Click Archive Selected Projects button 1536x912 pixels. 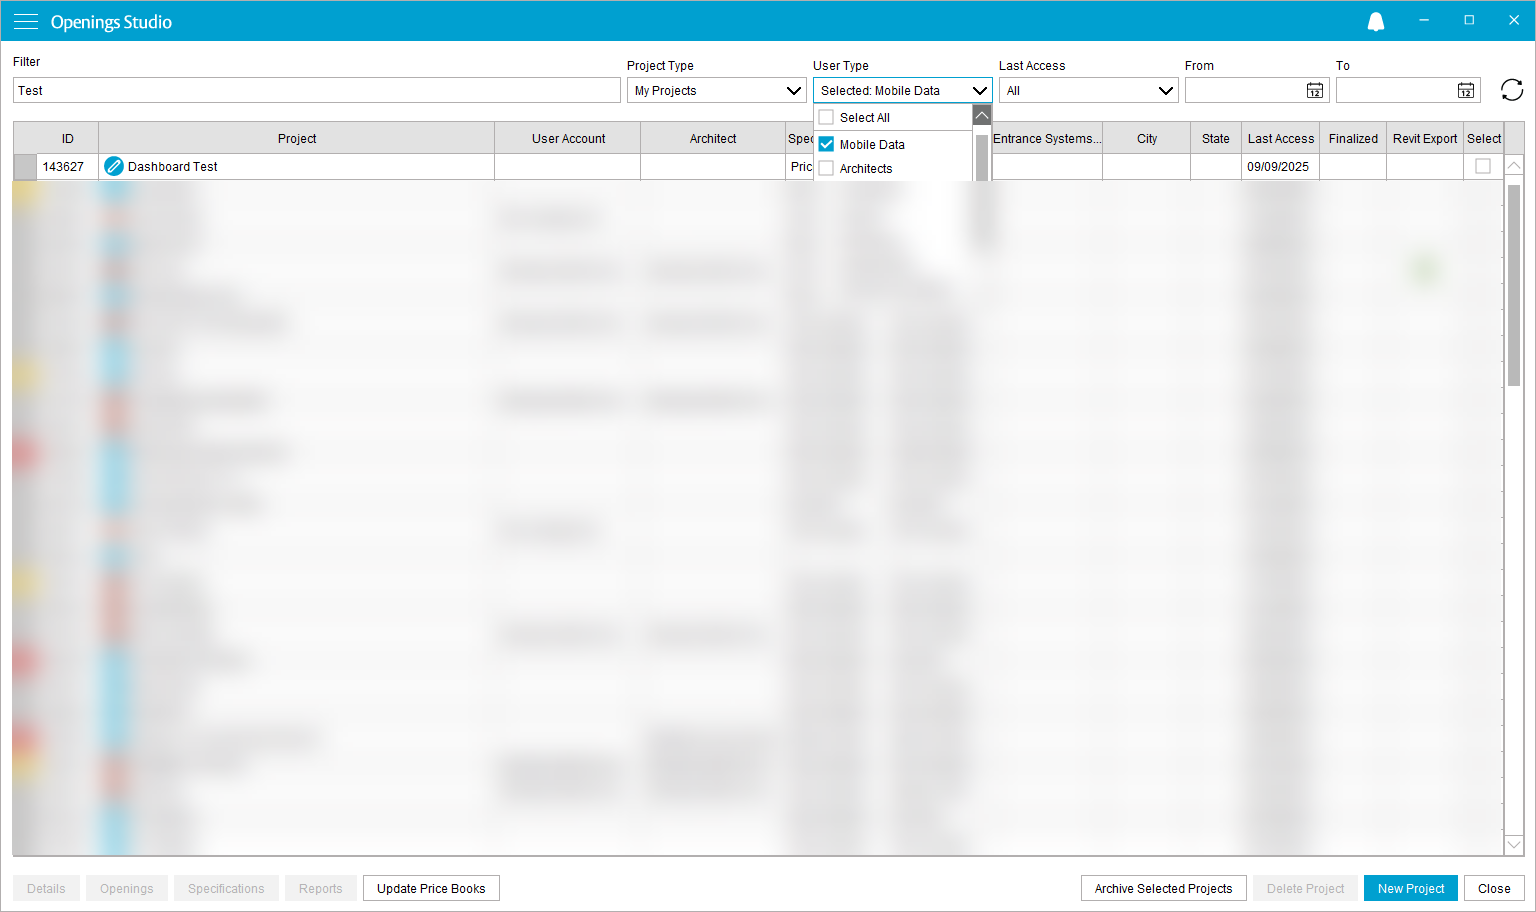[1163, 888]
